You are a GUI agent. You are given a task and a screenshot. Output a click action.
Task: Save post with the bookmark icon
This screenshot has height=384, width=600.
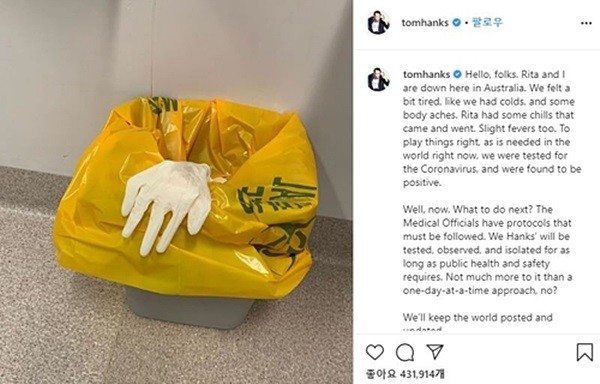[585, 352]
